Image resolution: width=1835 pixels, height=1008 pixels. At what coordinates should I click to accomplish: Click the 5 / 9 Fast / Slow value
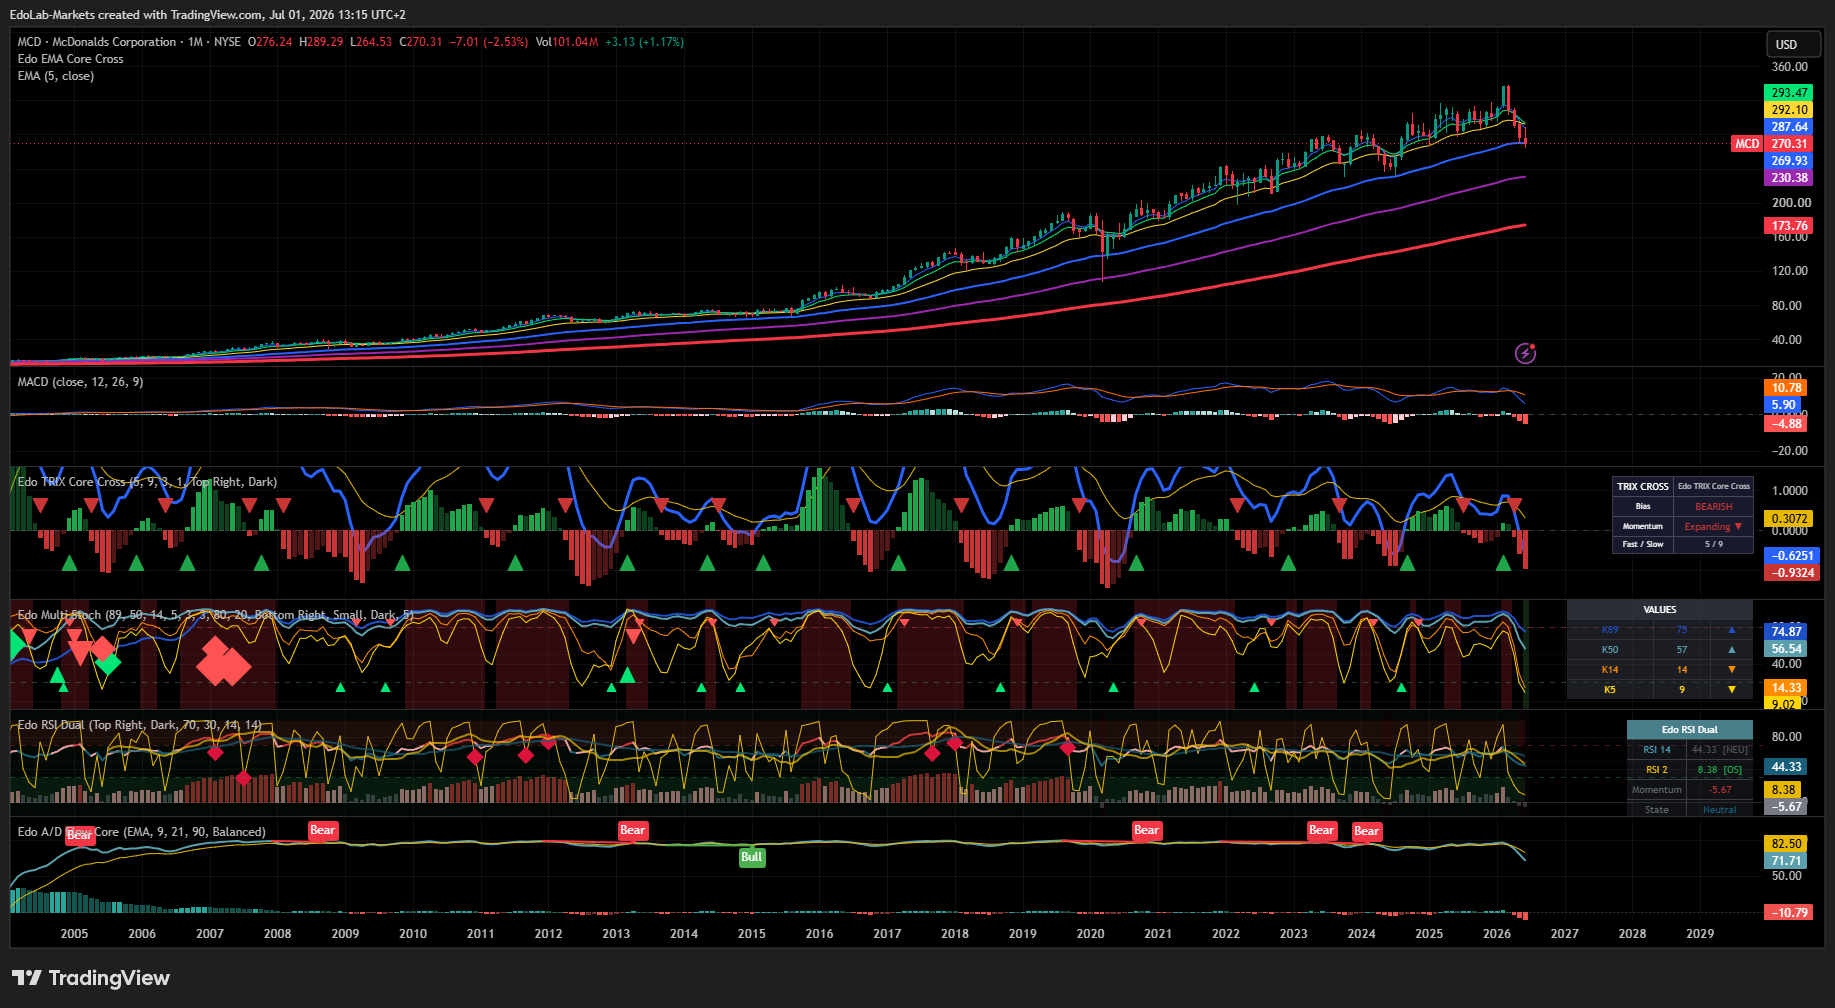pos(1714,545)
